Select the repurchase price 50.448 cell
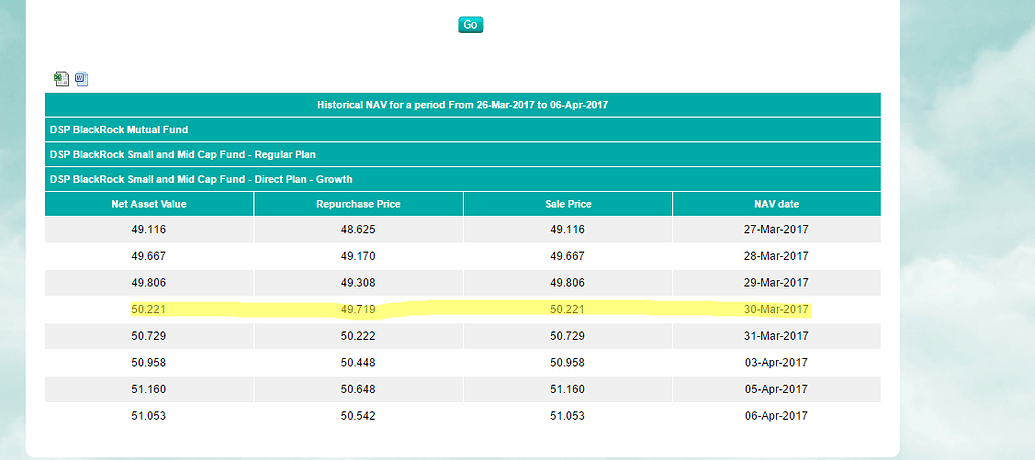This screenshot has height=460, width=1035. (358, 363)
